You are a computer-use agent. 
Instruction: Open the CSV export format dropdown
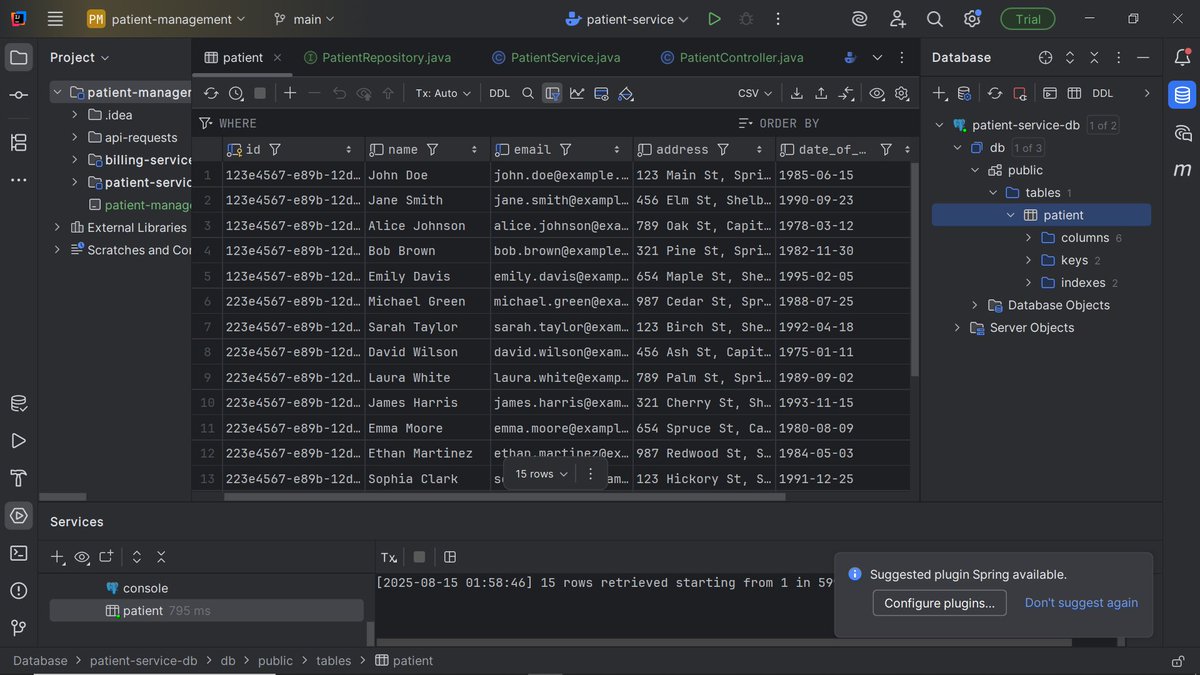coord(755,93)
